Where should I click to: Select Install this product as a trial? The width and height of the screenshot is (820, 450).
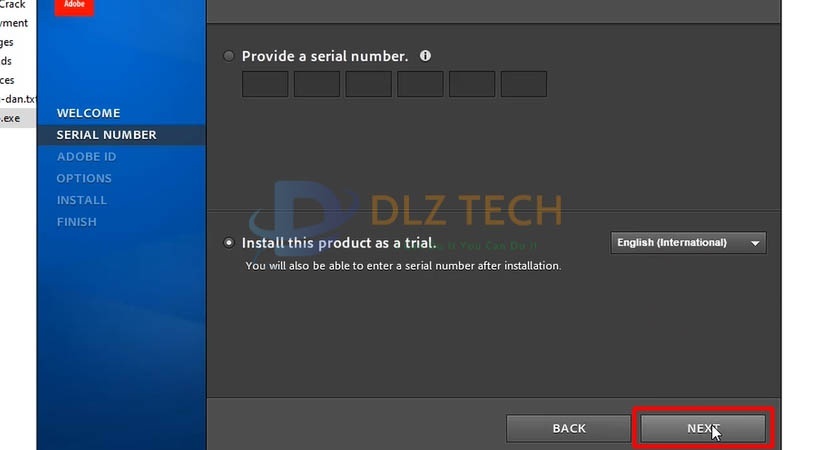pyautogui.click(x=229, y=243)
